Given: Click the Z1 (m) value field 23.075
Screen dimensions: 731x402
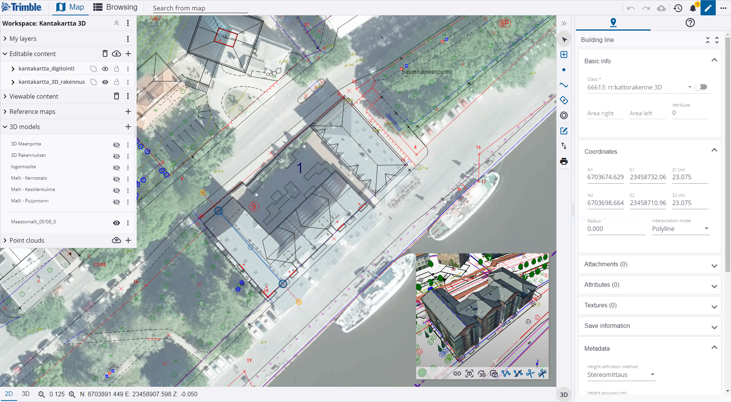Looking at the screenshot, I should [x=690, y=177].
